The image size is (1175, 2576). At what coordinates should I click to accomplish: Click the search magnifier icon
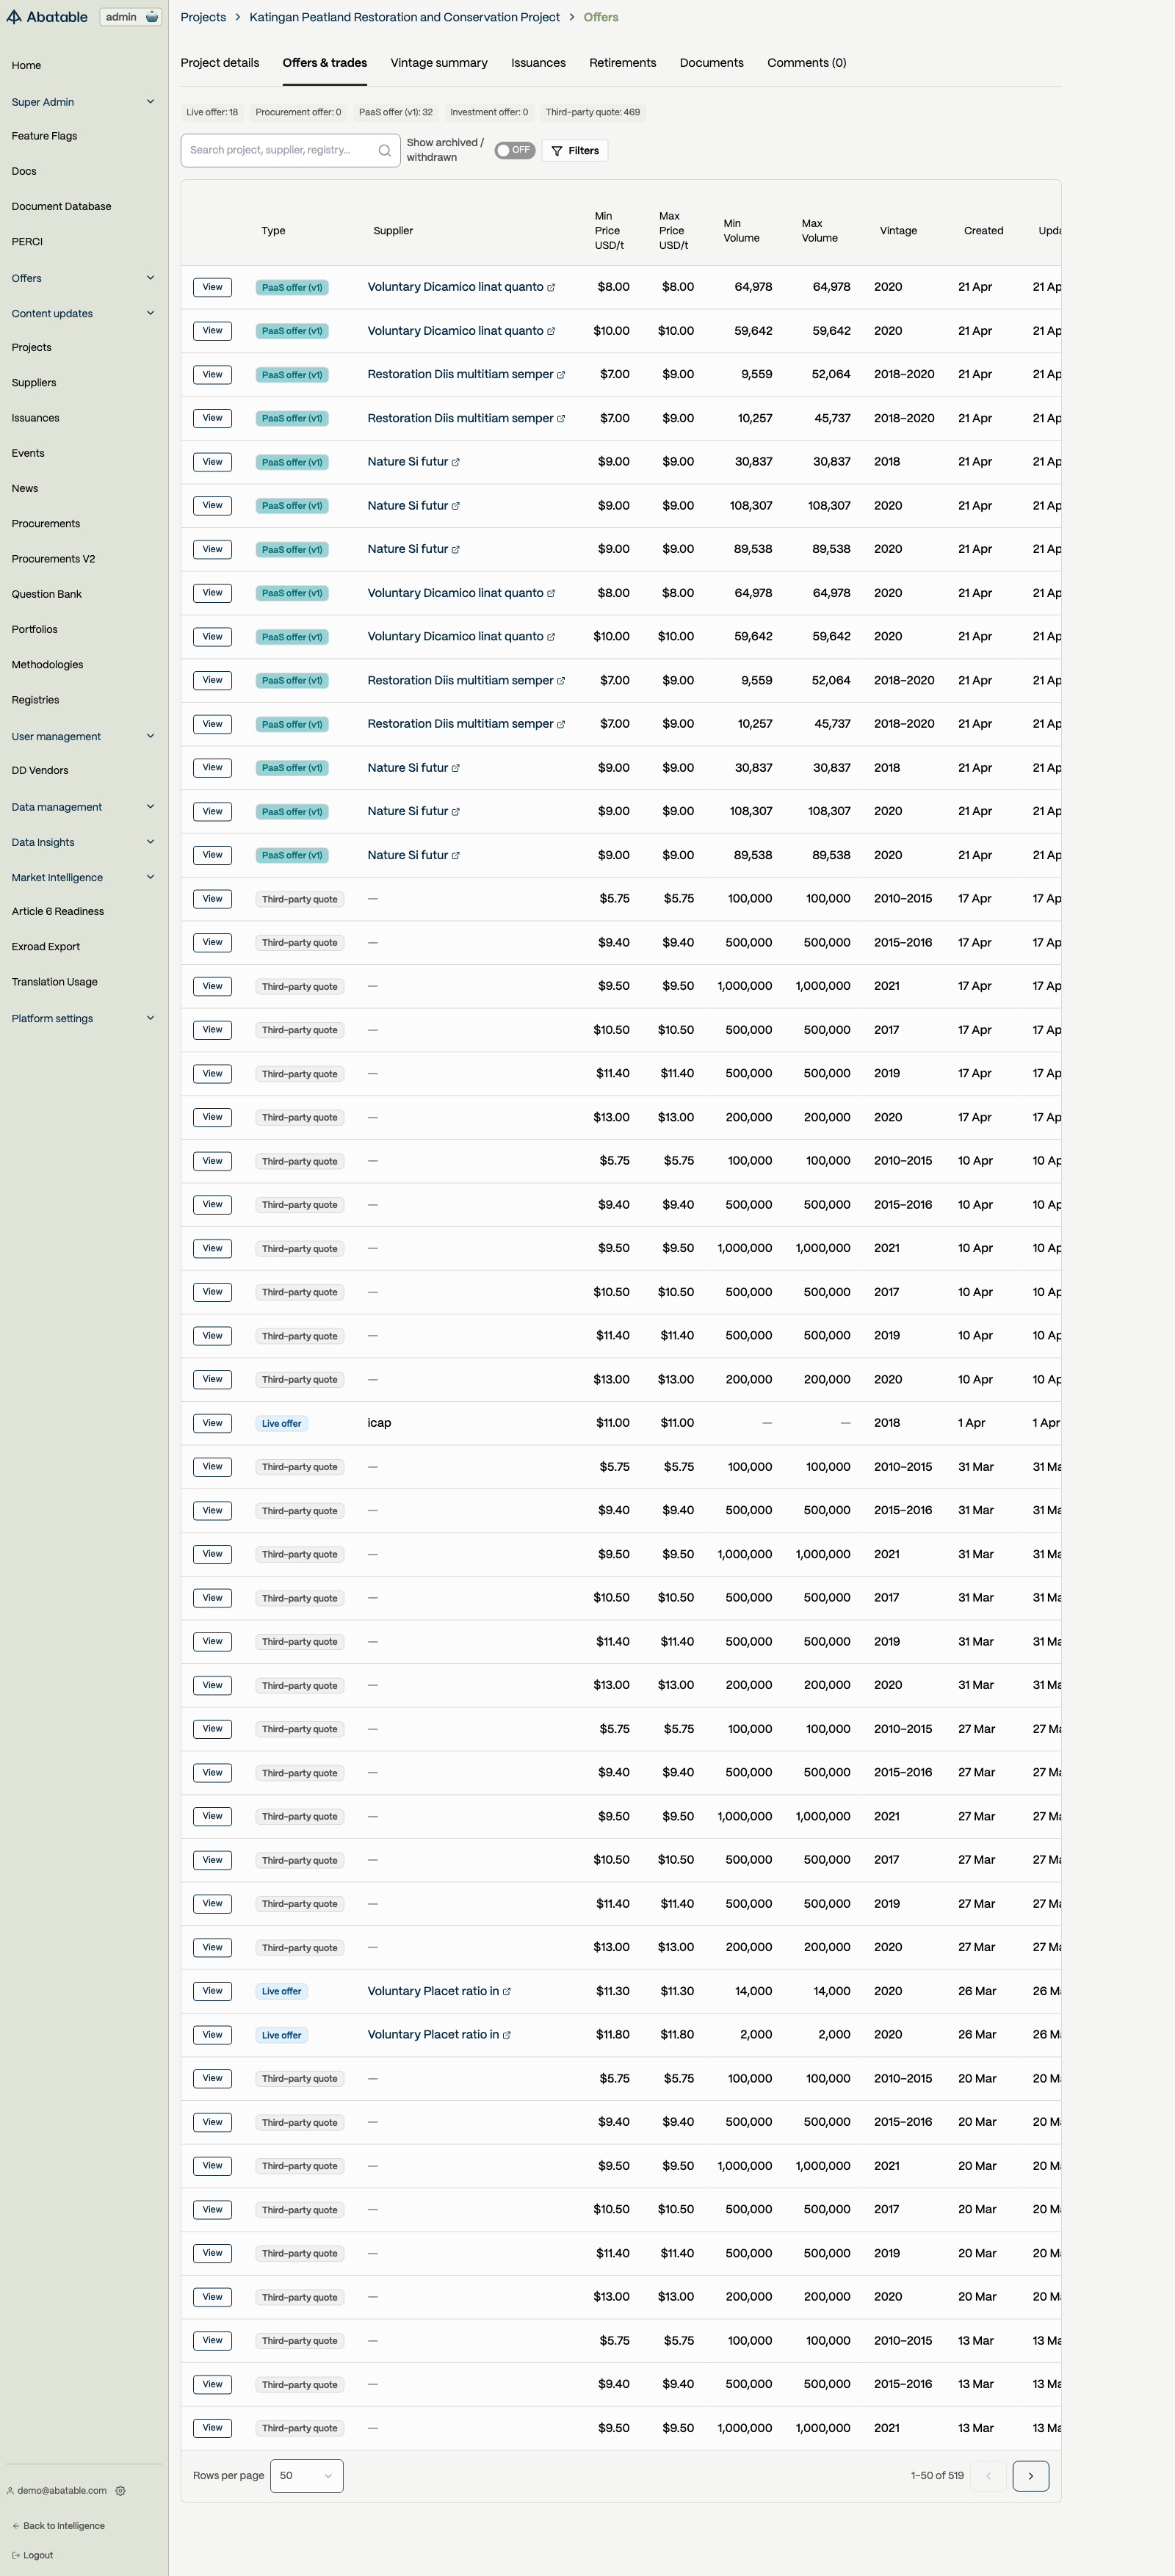[x=384, y=151]
